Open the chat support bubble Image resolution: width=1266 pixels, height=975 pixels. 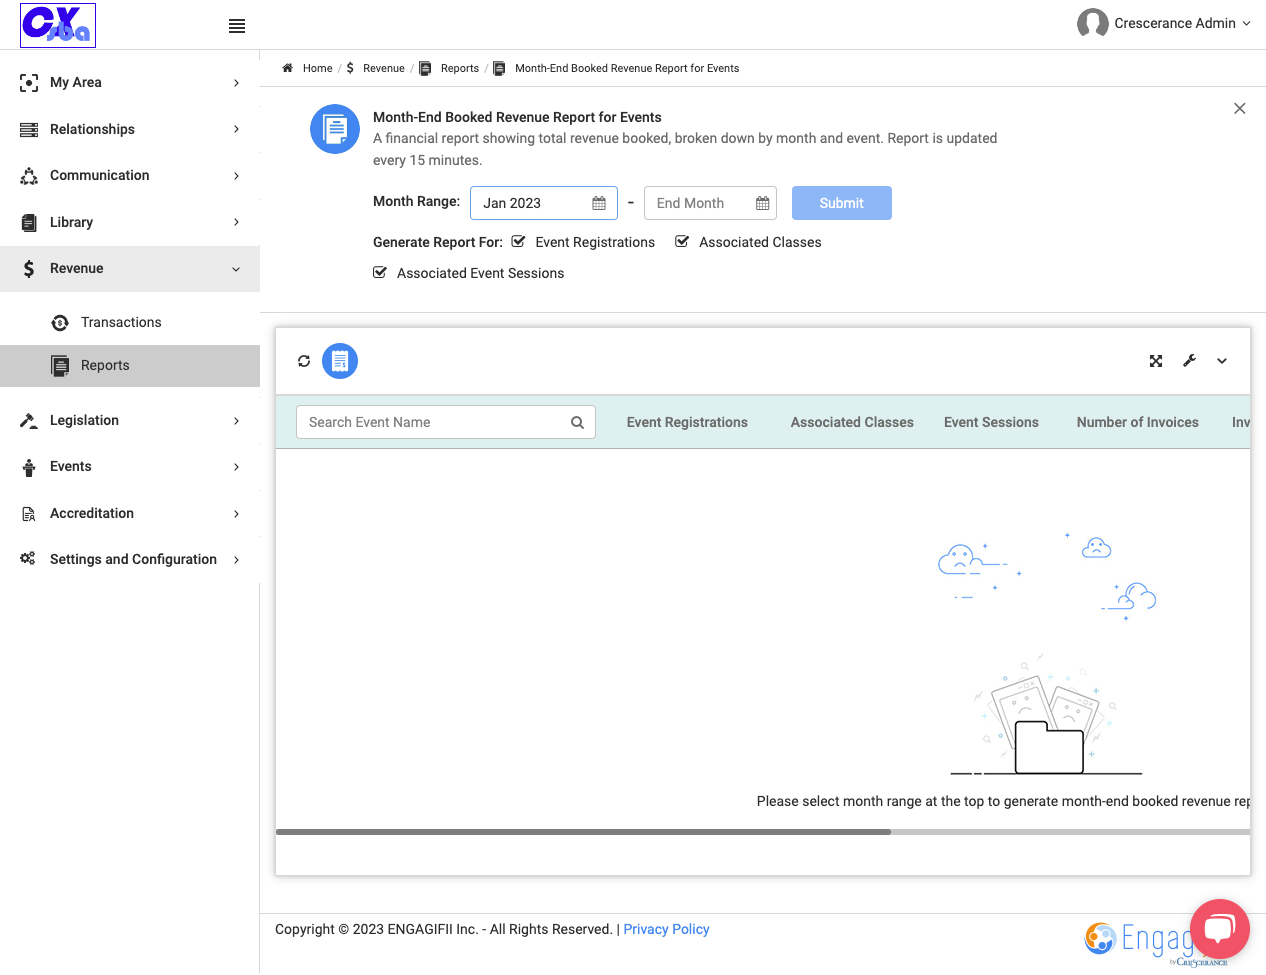(x=1220, y=929)
